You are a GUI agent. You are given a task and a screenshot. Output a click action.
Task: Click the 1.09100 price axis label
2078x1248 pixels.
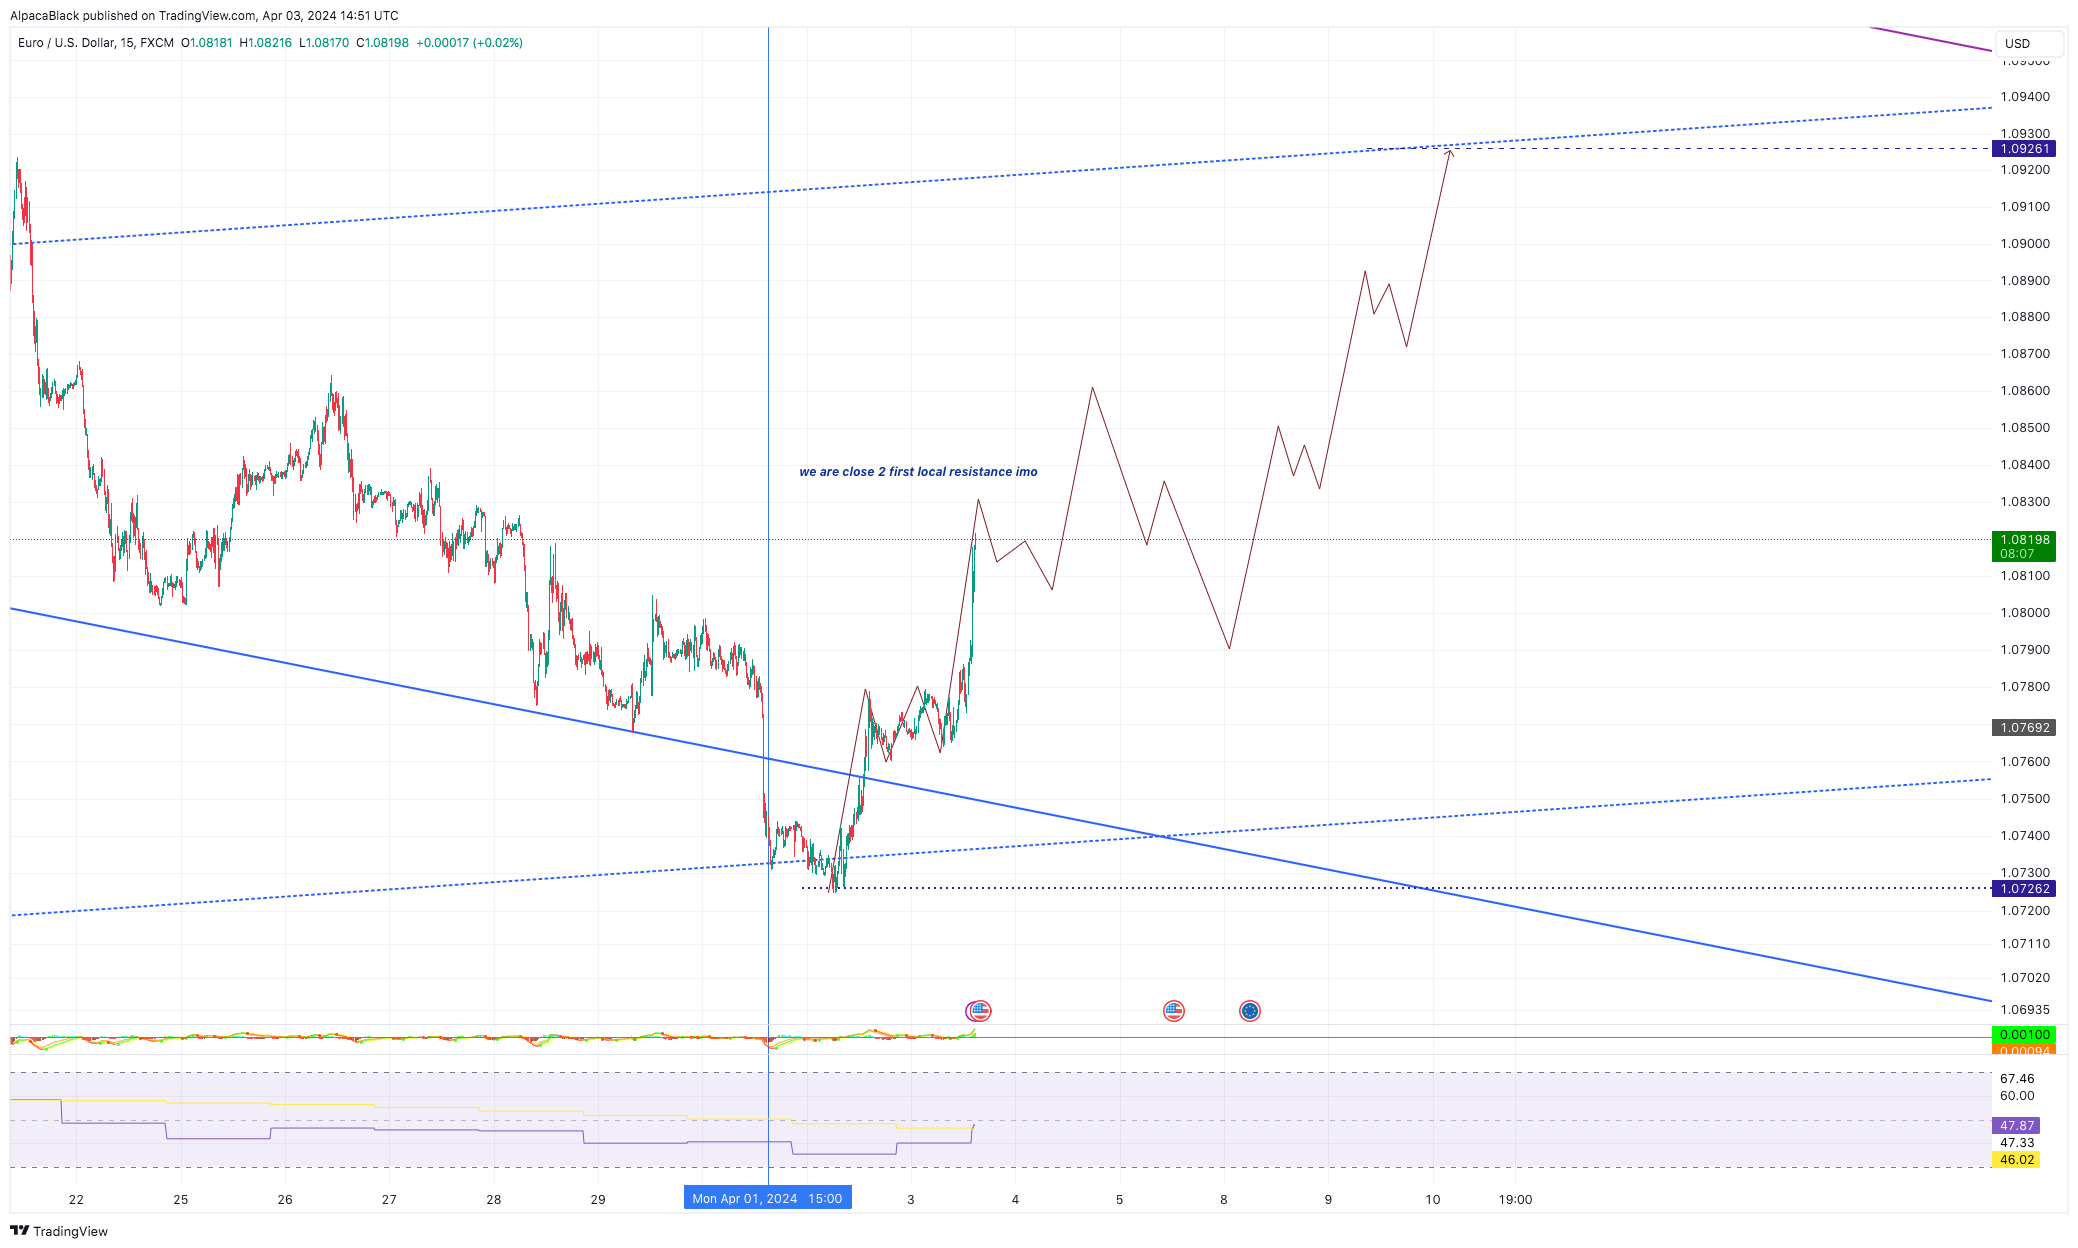2025,207
